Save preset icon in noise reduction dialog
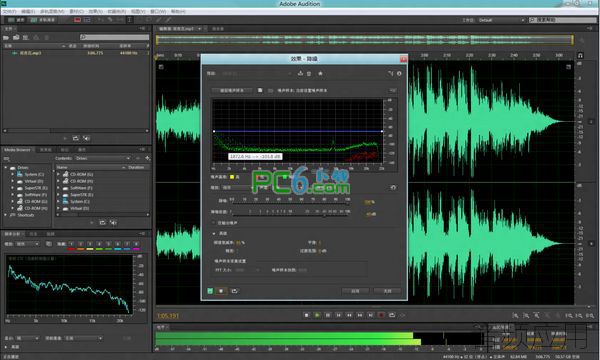This screenshot has width=600, height=360. point(300,73)
